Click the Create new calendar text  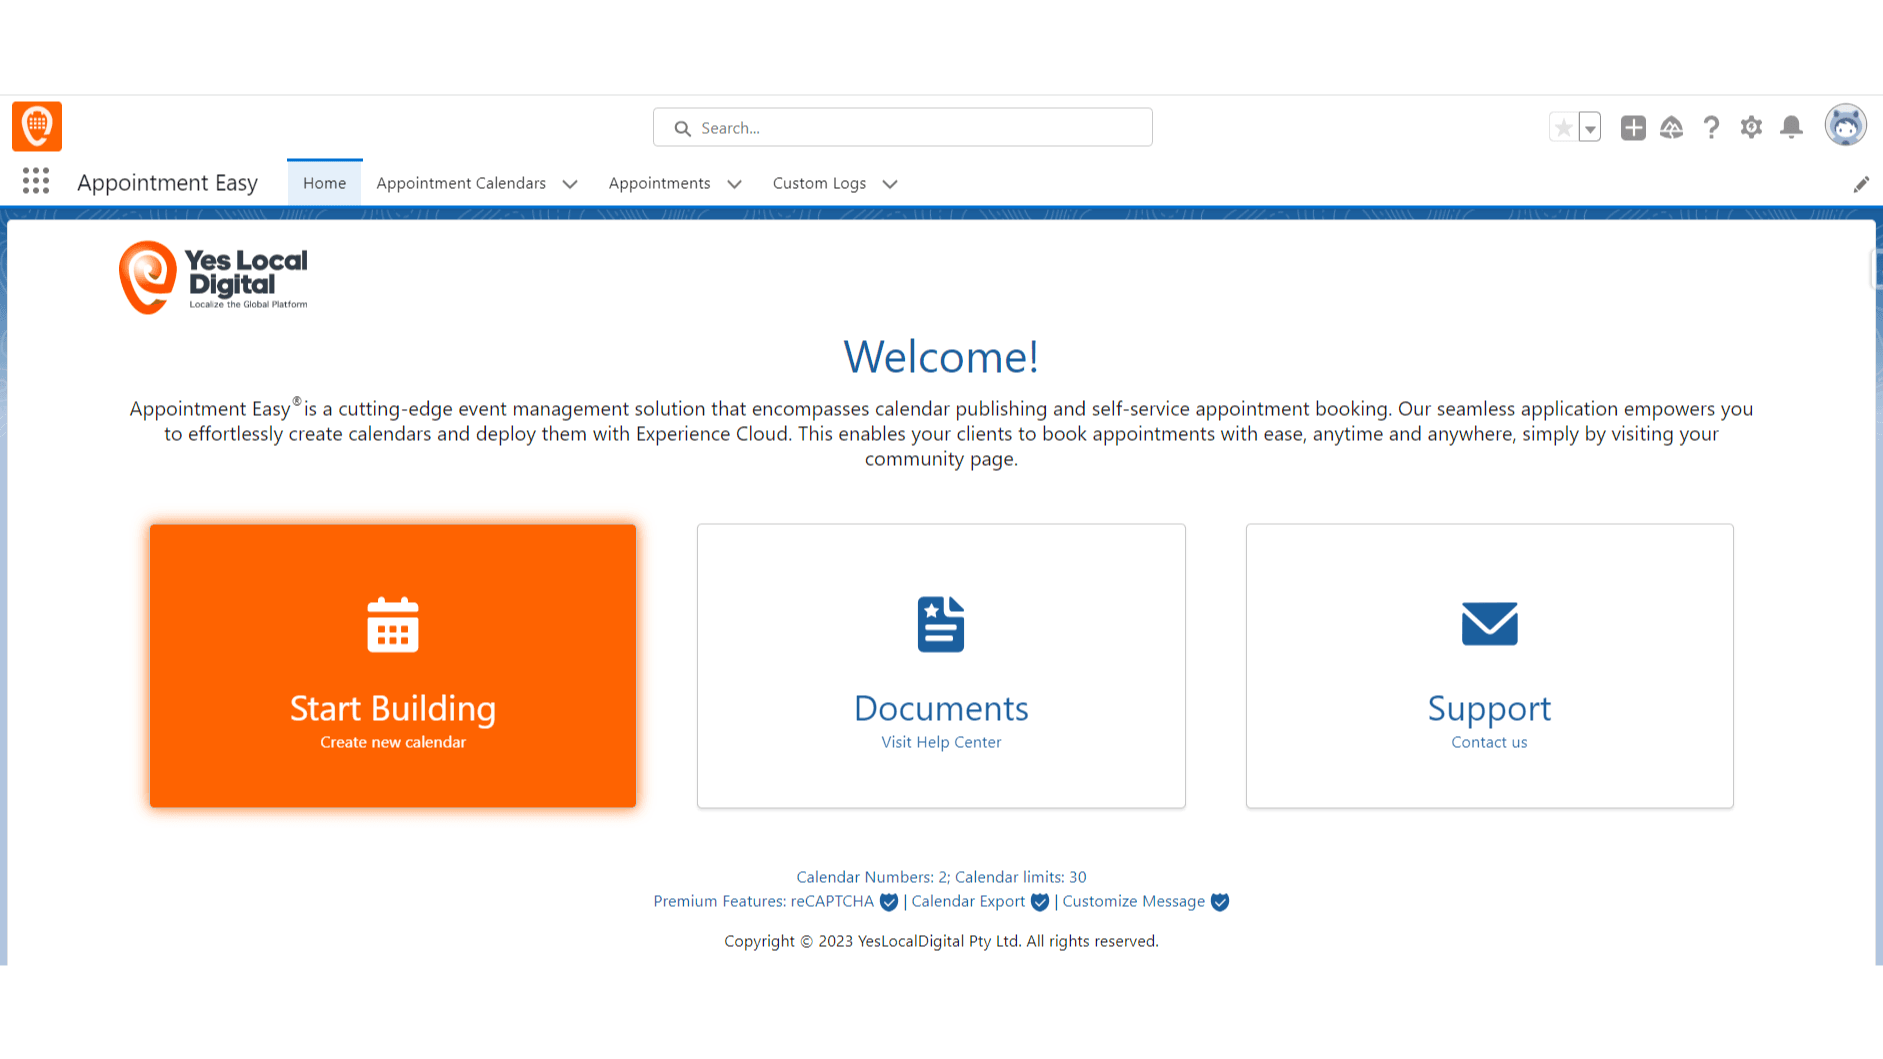pos(393,742)
